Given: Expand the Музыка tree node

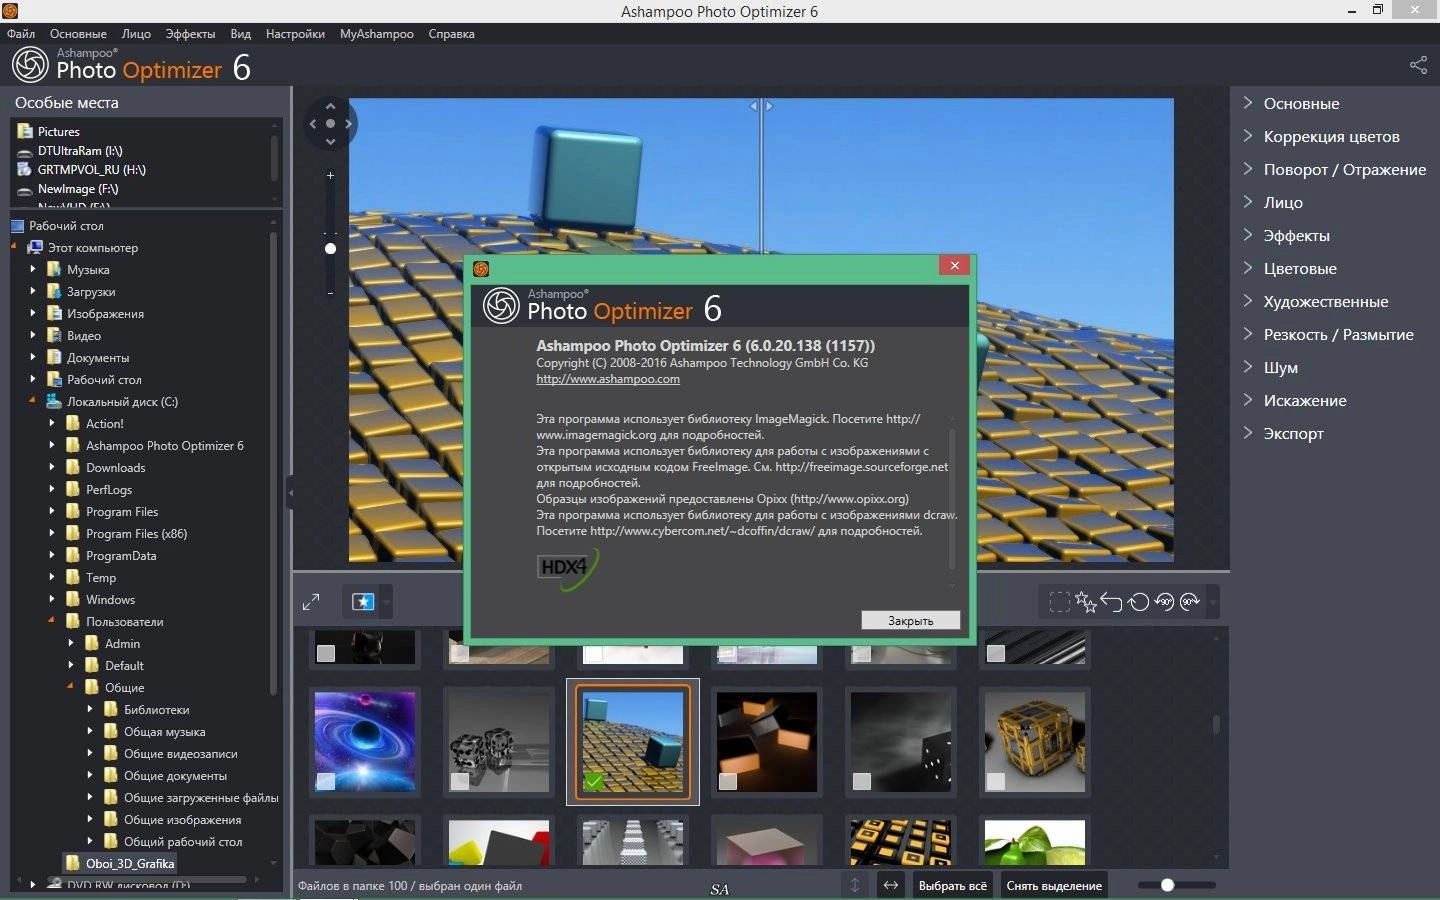Looking at the screenshot, I should click(33, 269).
